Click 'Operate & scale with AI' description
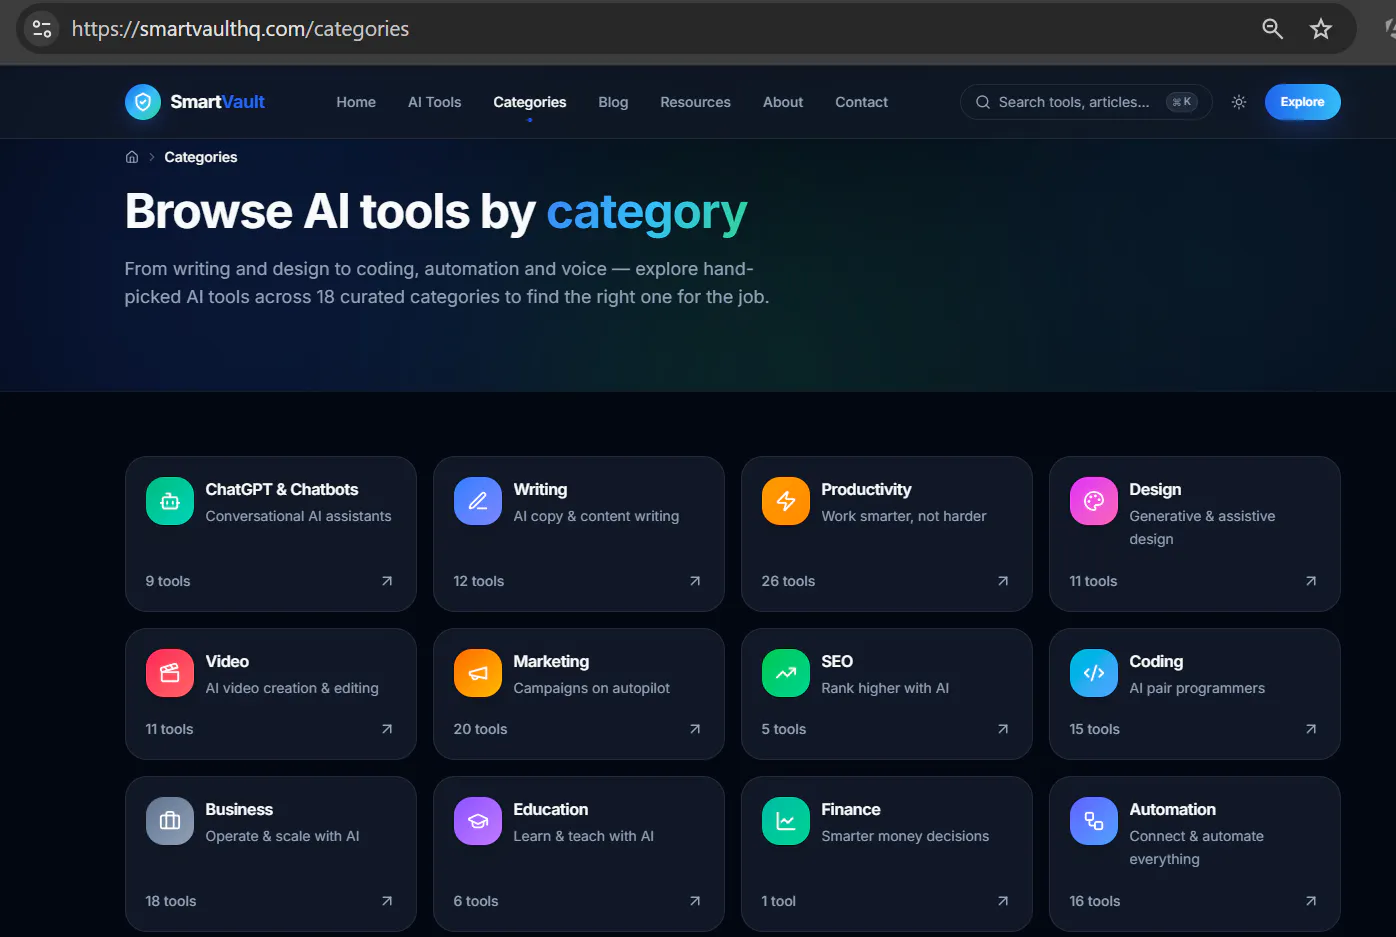The width and height of the screenshot is (1396, 937). tap(282, 836)
